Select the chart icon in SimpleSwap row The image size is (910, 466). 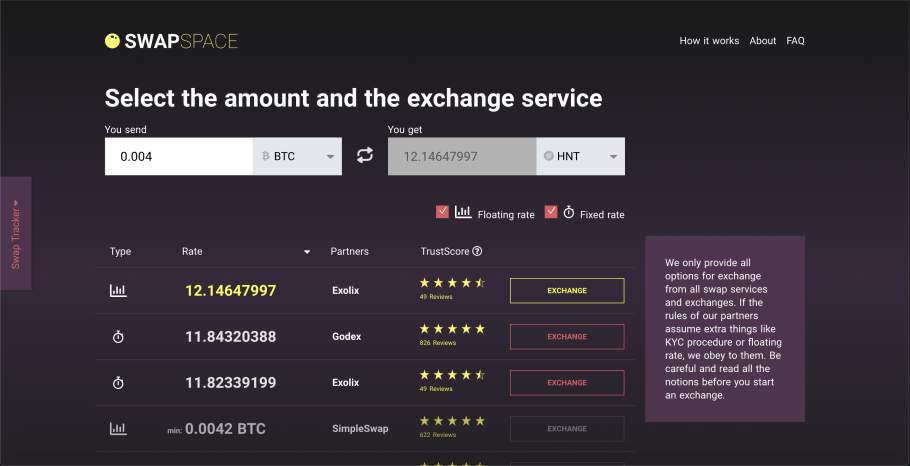click(x=118, y=429)
